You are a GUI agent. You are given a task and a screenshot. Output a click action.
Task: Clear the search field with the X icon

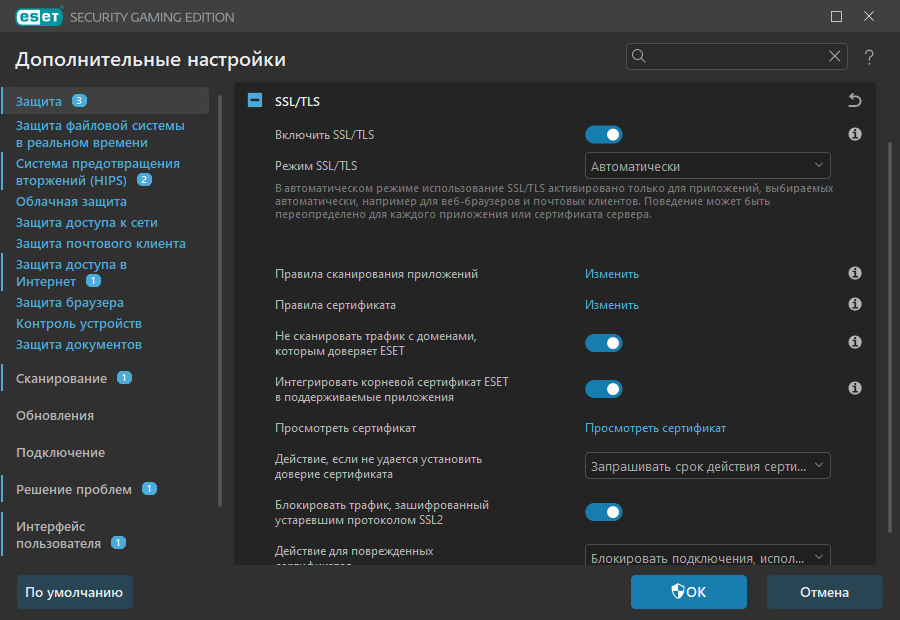[x=835, y=56]
